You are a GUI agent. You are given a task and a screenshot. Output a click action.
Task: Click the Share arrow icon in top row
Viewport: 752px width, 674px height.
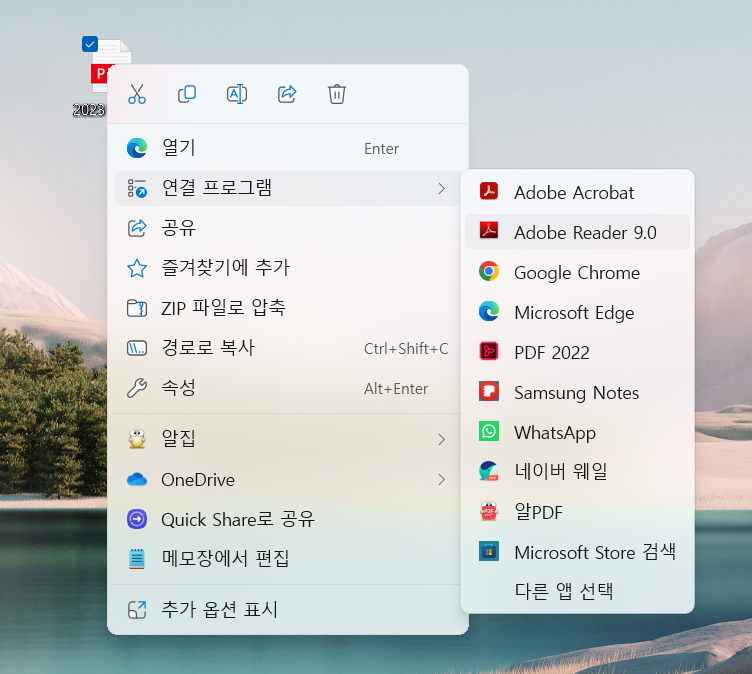coord(287,94)
